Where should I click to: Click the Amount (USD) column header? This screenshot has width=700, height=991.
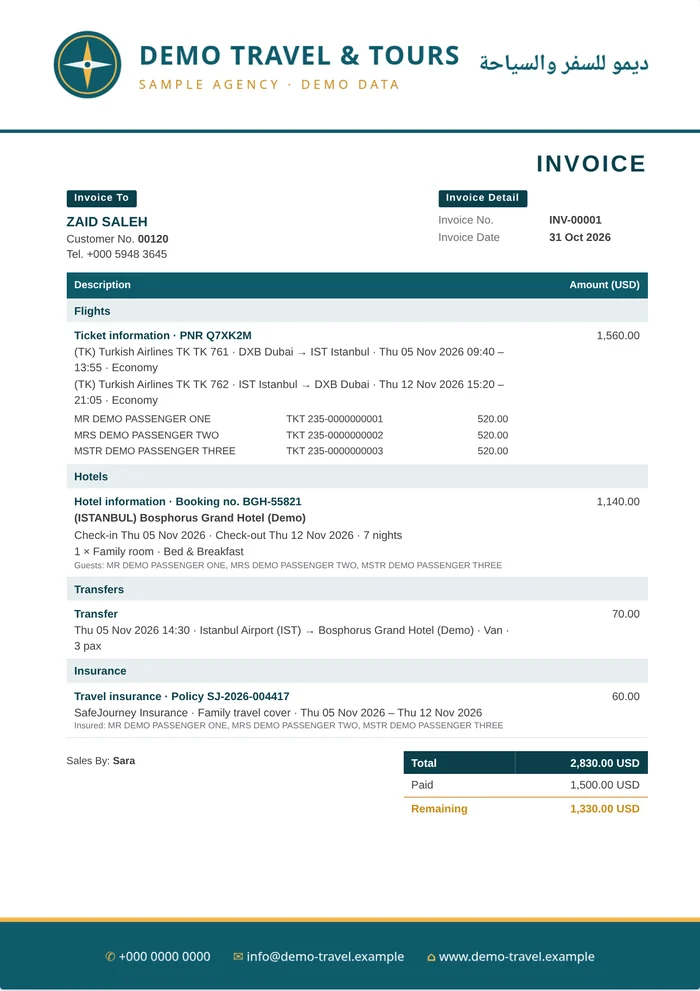point(604,285)
